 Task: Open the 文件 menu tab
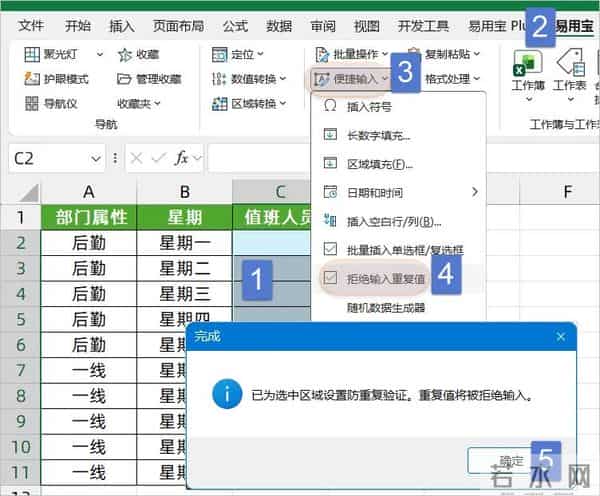tap(31, 26)
